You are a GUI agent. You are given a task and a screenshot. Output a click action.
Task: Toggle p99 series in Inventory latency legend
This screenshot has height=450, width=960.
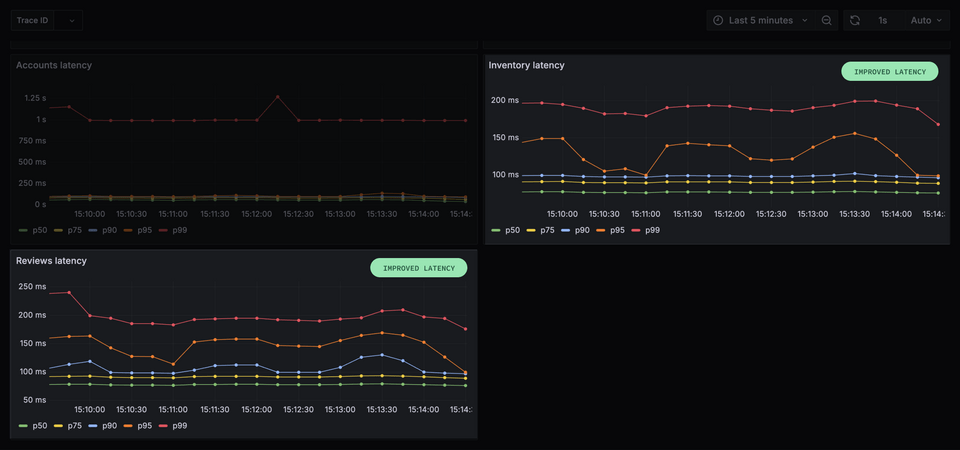tap(645, 230)
